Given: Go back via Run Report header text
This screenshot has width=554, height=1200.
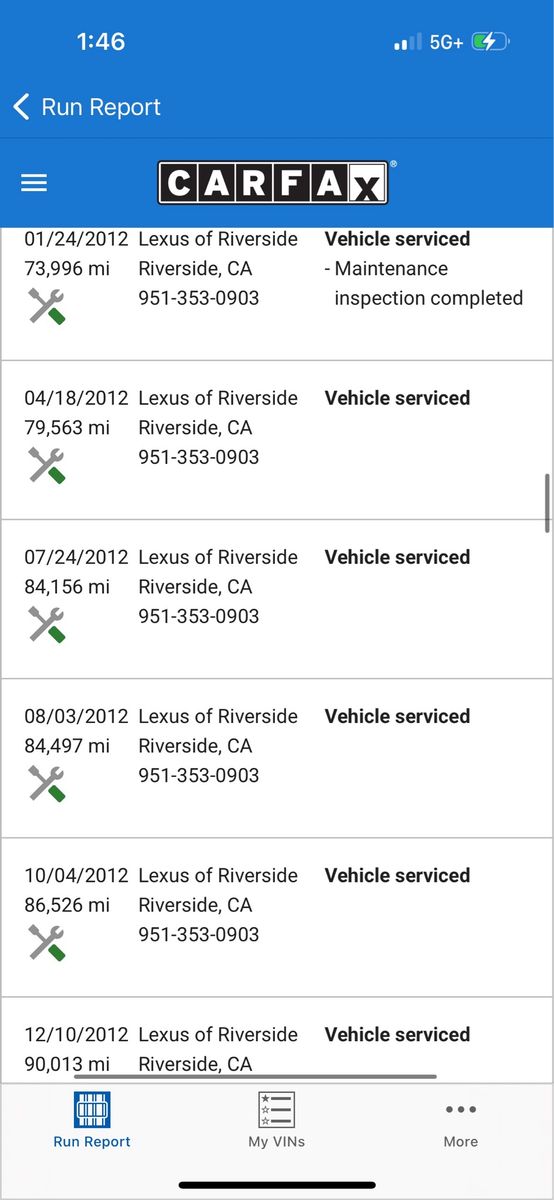Looking at the screenshot, I should [x=101, y=107].
